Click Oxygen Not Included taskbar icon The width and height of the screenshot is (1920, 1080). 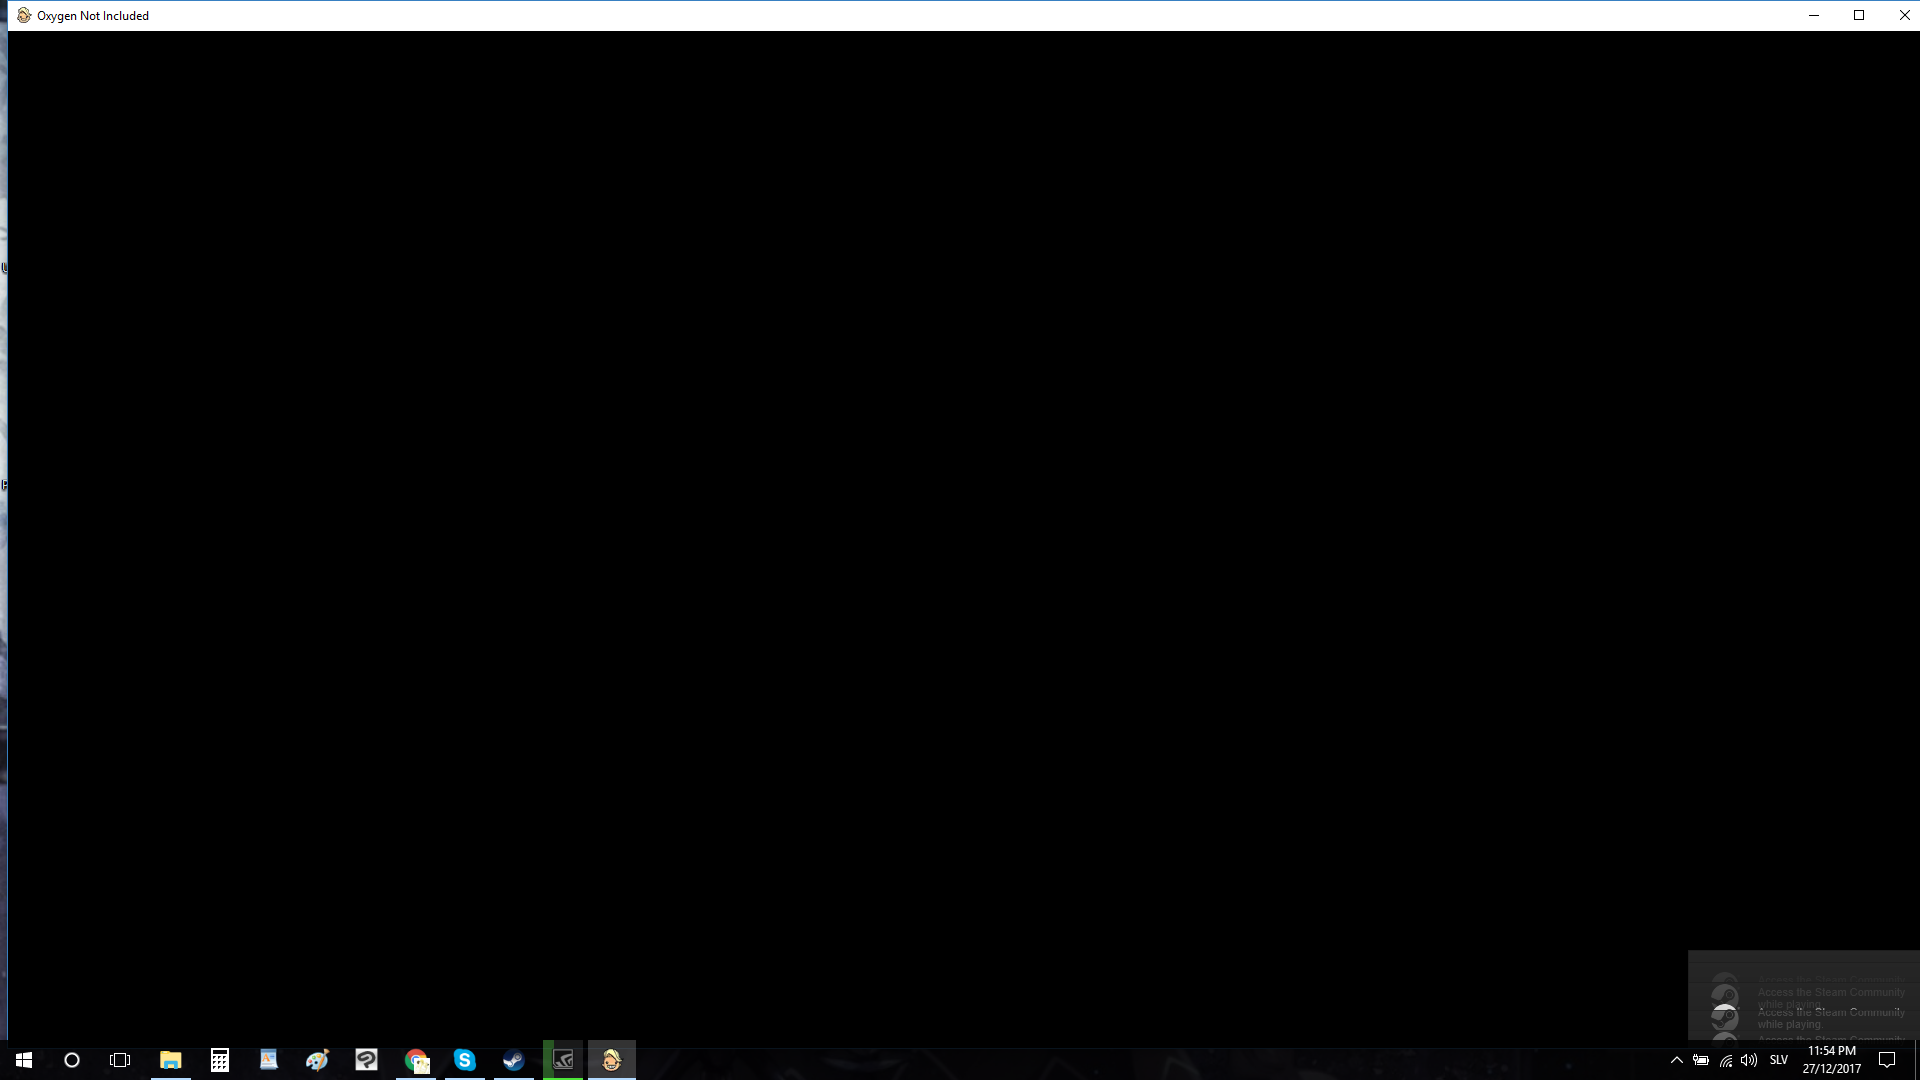click(x=612, y=1060)
